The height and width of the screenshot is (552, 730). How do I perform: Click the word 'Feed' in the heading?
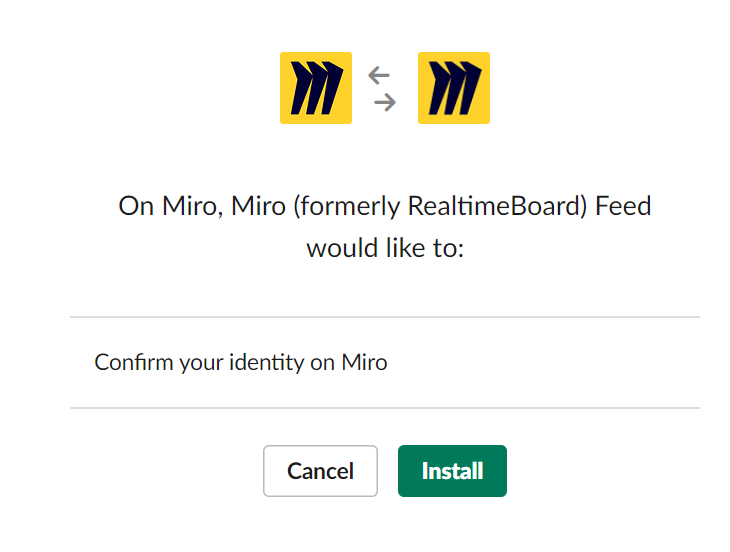pyautogui.click(x=623, y=207)
